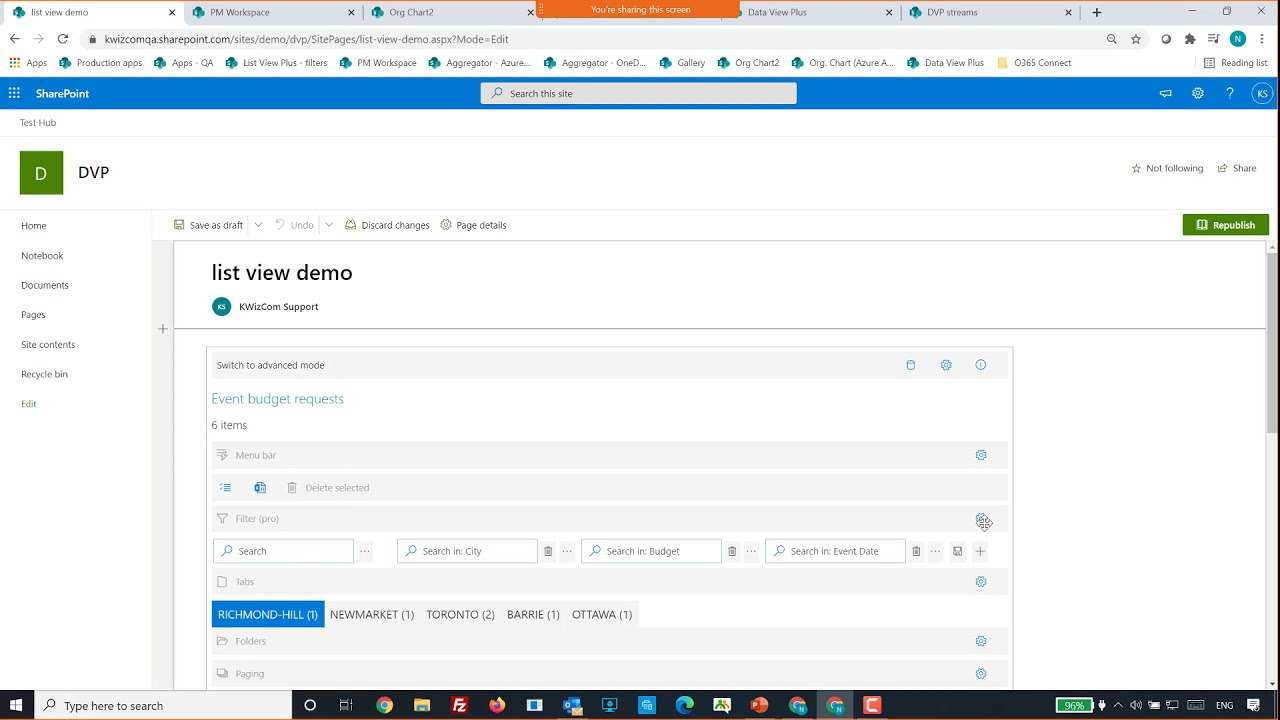Select the TORONTO (2) tab
Screen dimensions: 1280x720
tap(460, 614)
